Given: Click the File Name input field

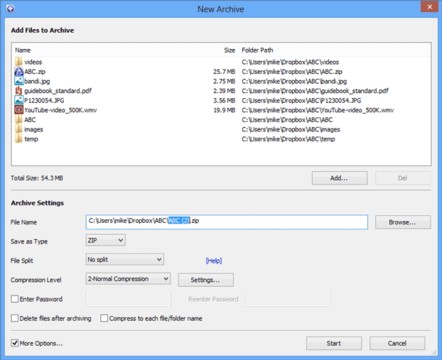Looking at the screenshot, I should coord(227,222).
